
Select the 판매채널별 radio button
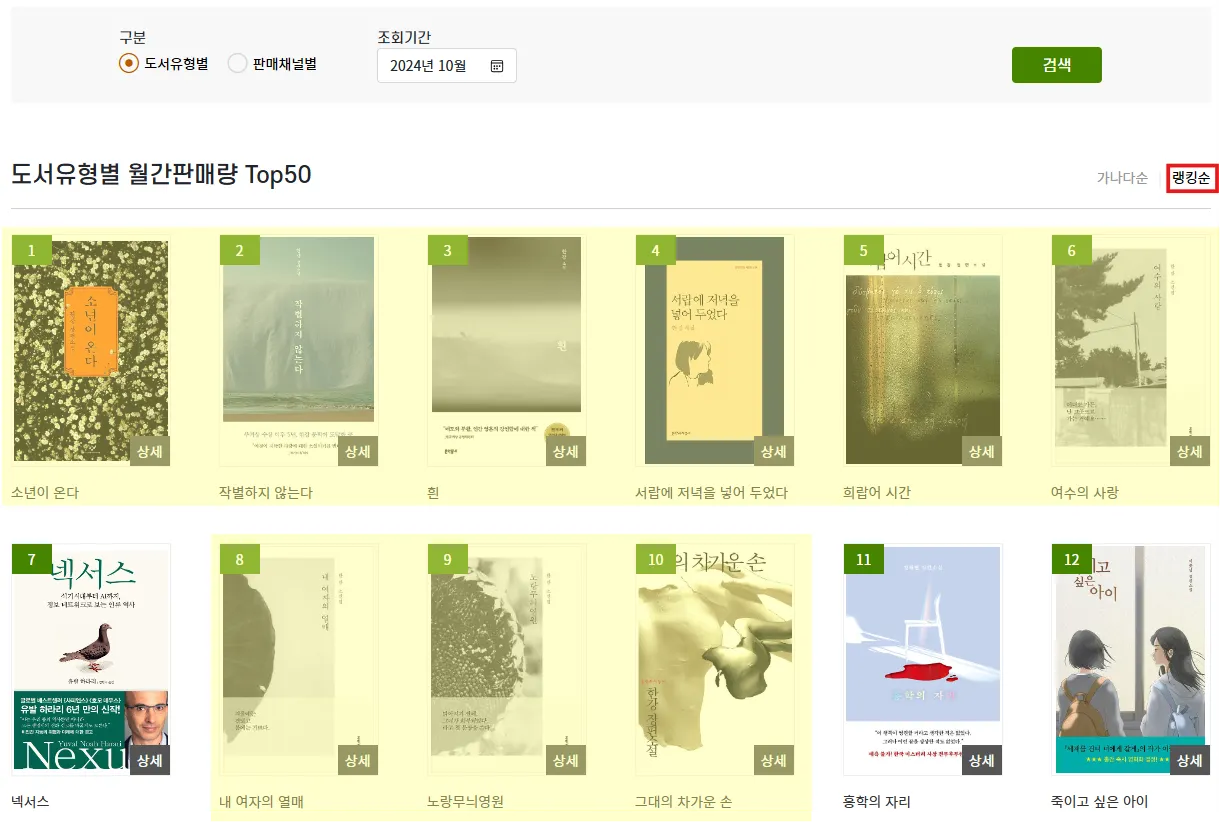[x=237, y=63]
